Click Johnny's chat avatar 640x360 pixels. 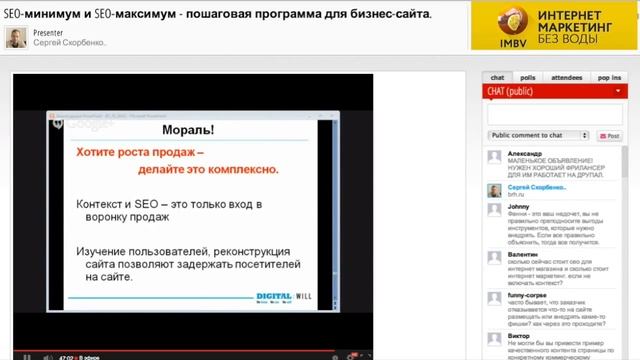(494, 210)
